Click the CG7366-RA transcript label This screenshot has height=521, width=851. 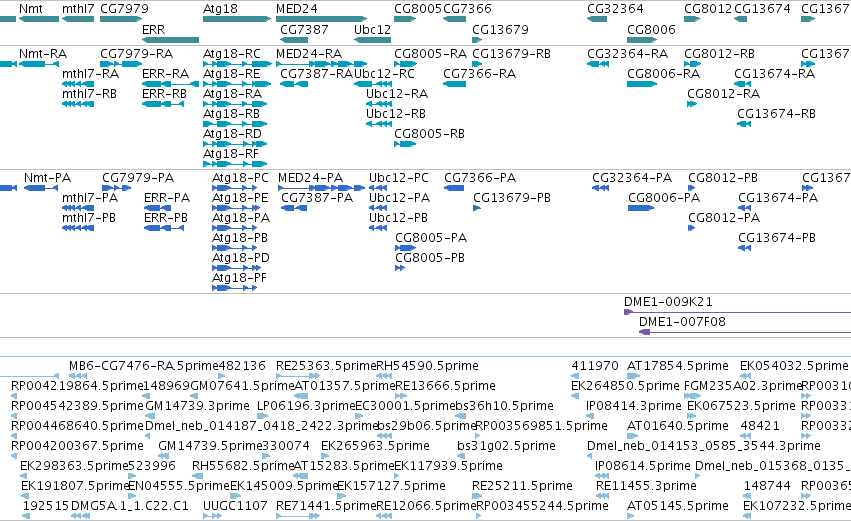pyautogui.click(x=479, y=74)
